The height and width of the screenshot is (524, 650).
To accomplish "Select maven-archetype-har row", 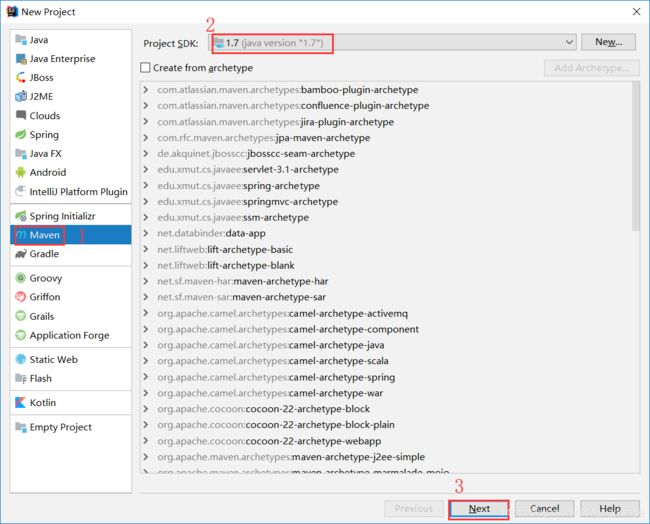I will click(x=386, y=281).
